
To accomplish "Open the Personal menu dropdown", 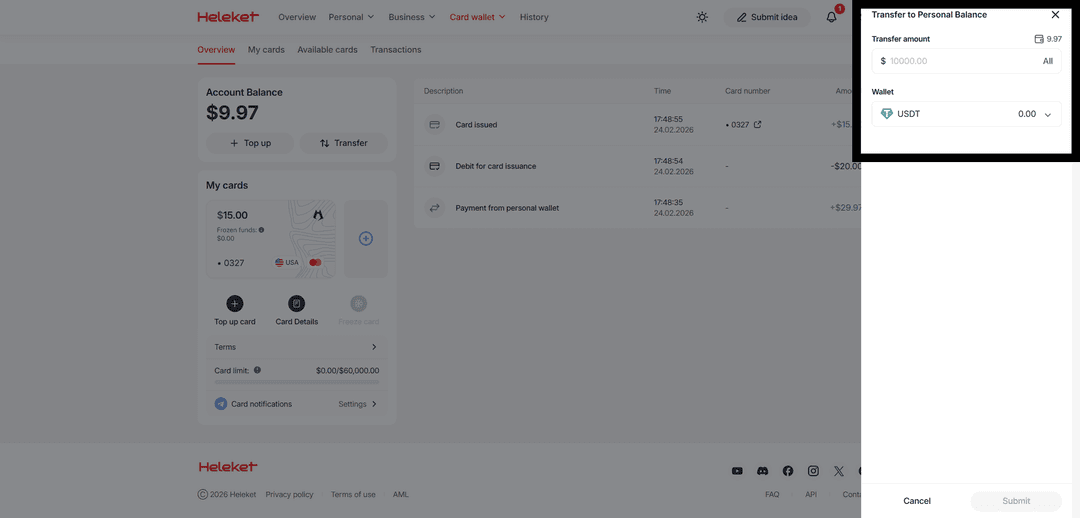I will [x=351, y=17].
